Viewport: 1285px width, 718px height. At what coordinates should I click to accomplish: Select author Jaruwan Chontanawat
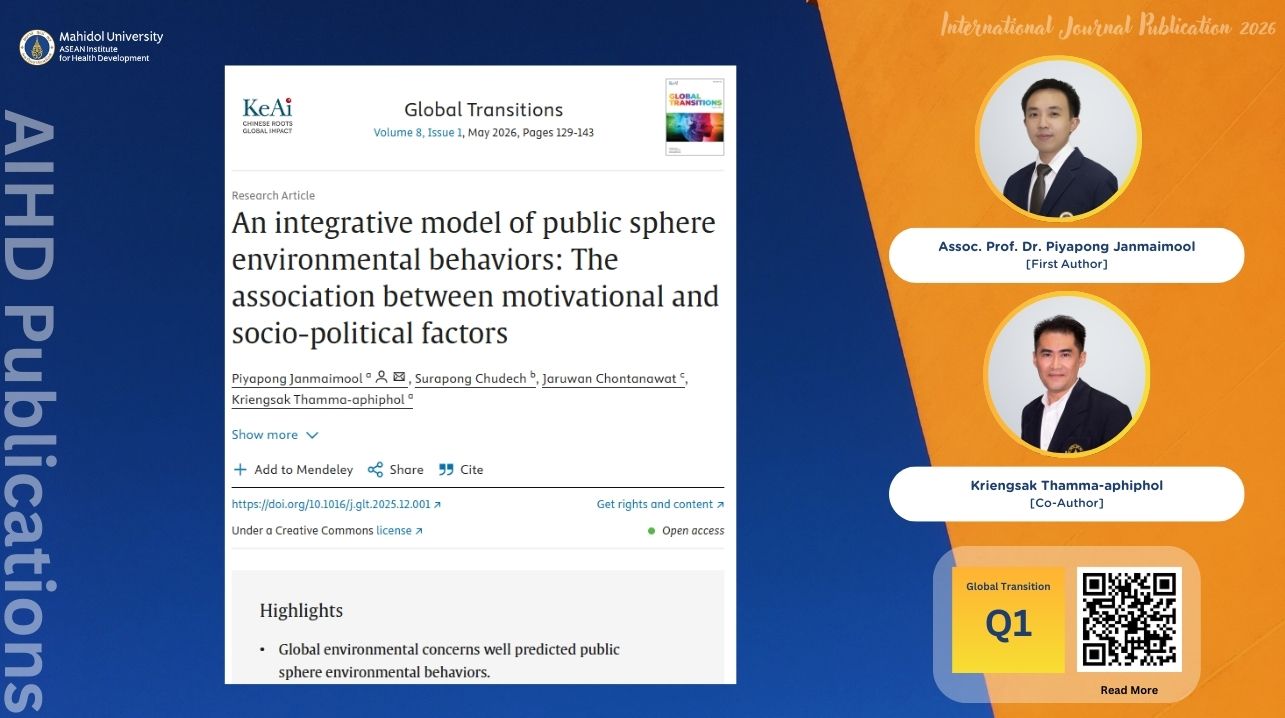610,378
